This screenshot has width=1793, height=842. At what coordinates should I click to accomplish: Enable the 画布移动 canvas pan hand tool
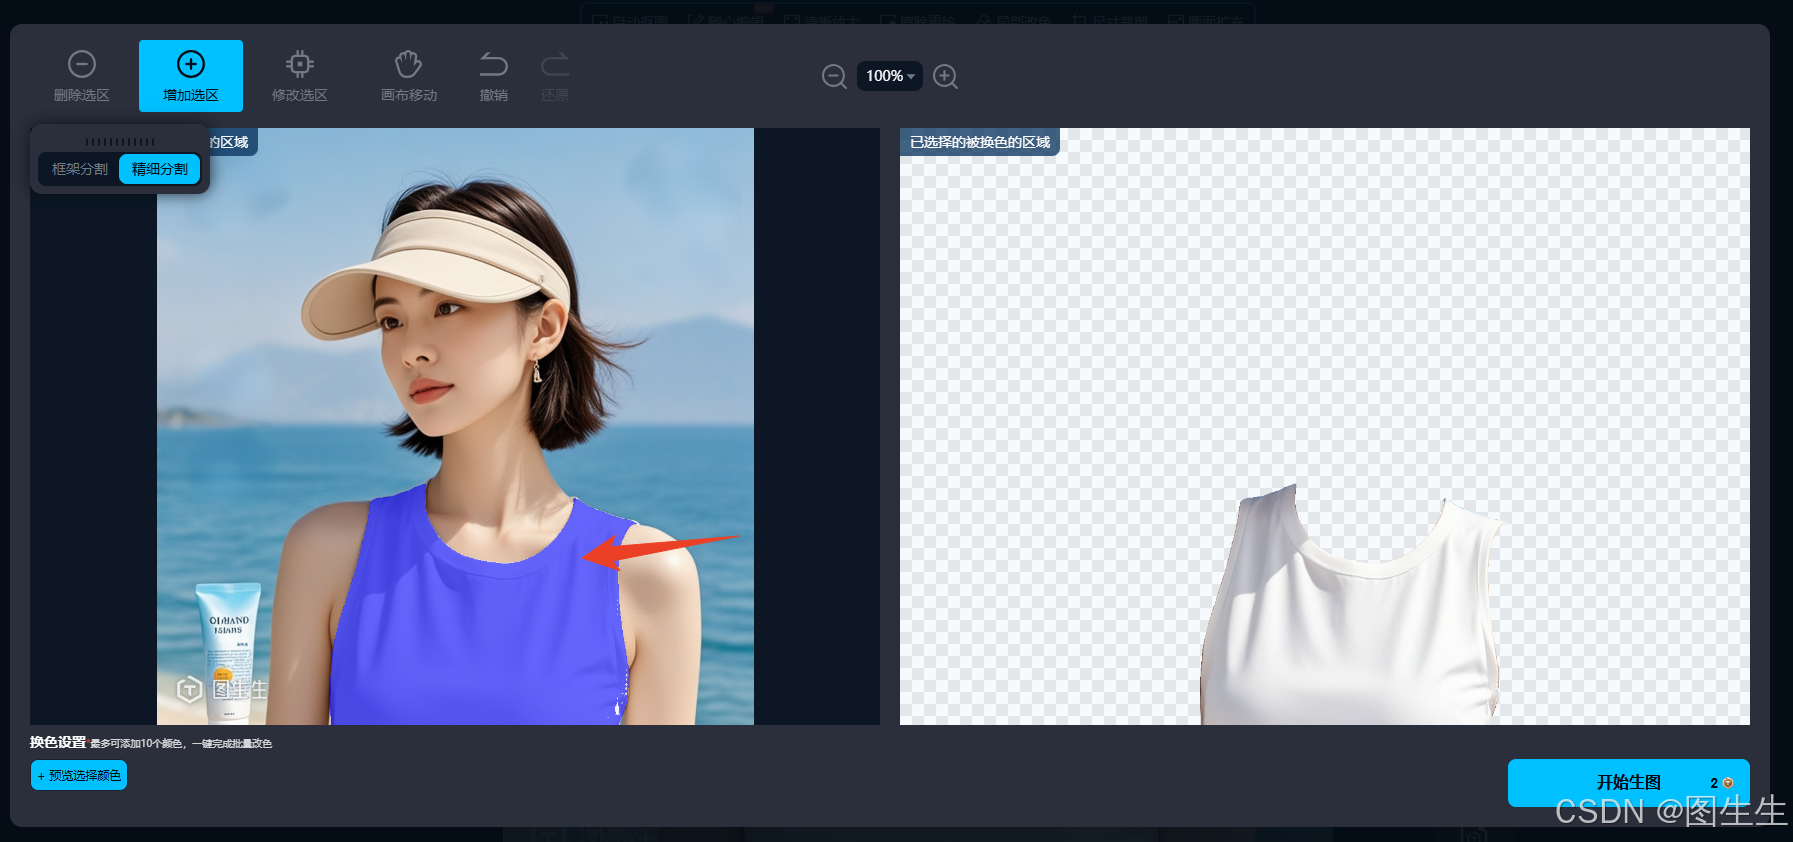pos(408,76)
